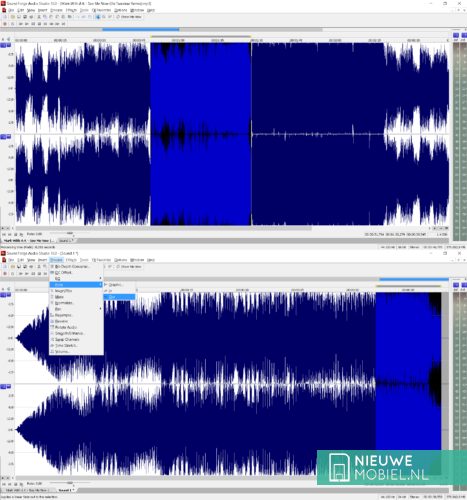Select Normalize in Process menu
The width and height of the screenshot is (467, 500).
pos(76,303)
